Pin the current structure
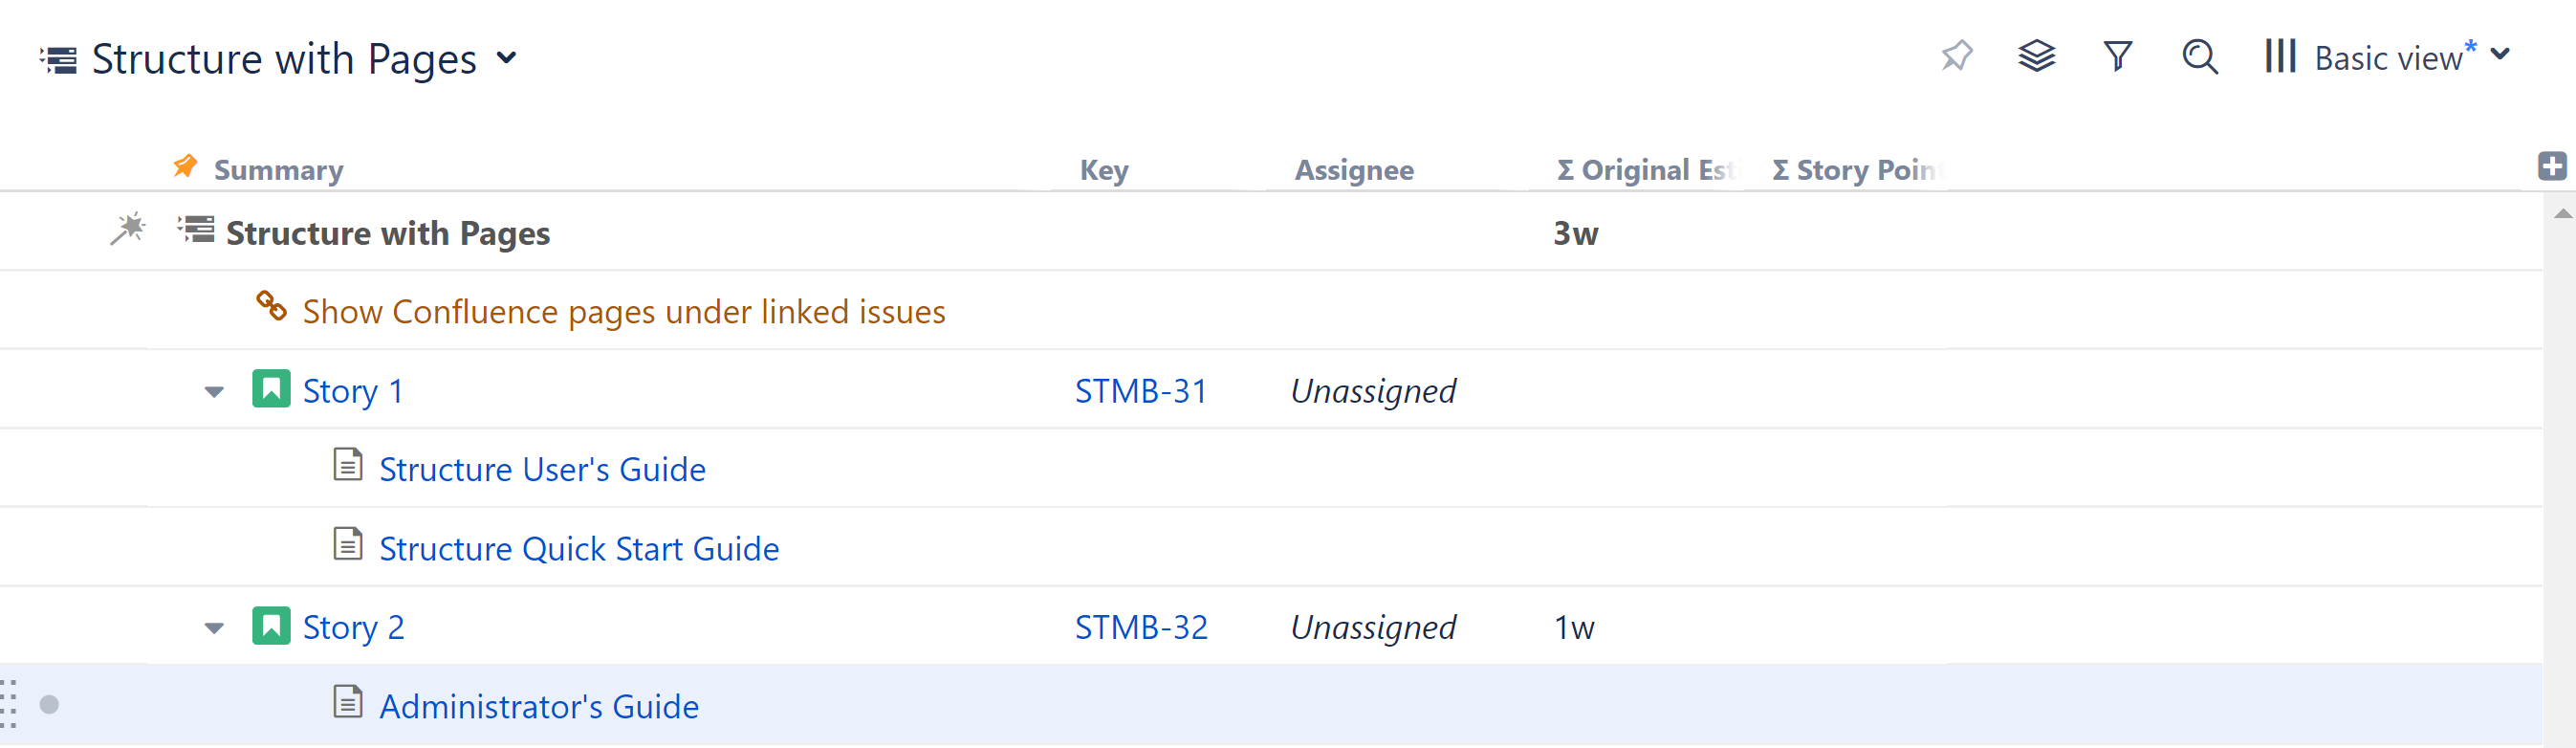 1957,57
